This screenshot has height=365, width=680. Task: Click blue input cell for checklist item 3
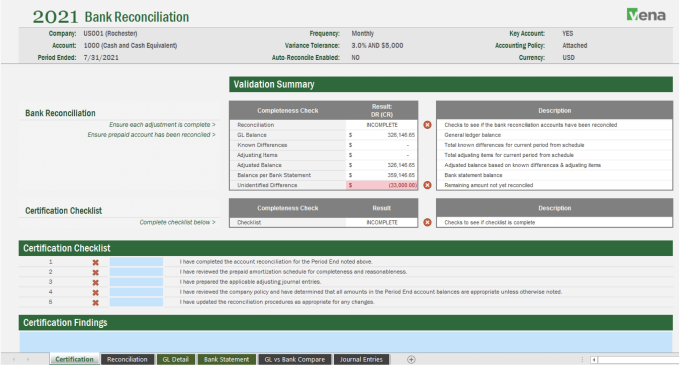click(136, 282)
